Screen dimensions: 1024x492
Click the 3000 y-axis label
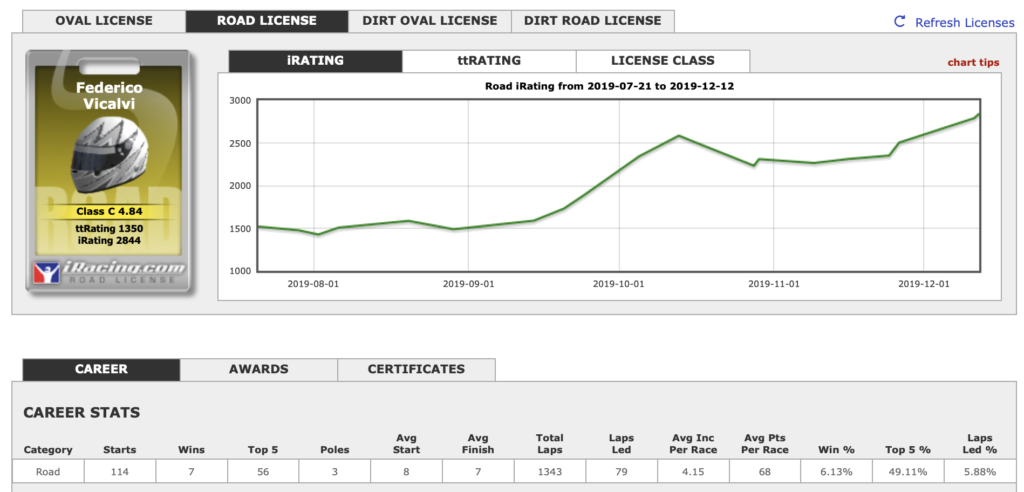pos(240,101)
